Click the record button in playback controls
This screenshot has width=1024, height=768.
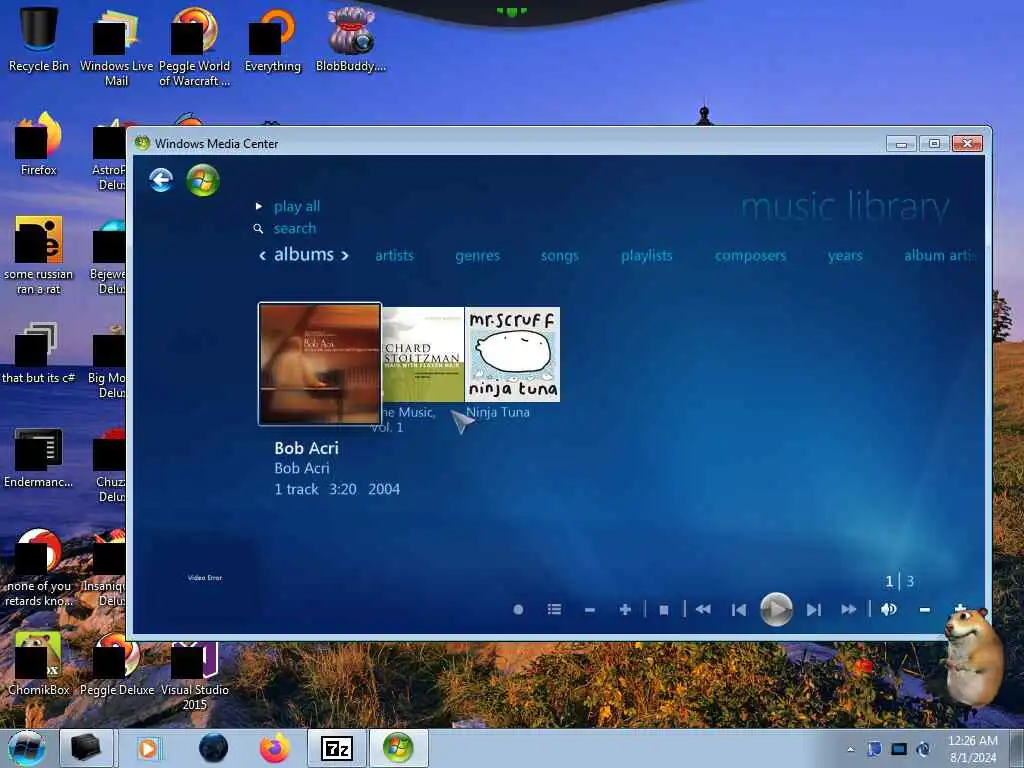click(x=518, y=609)
